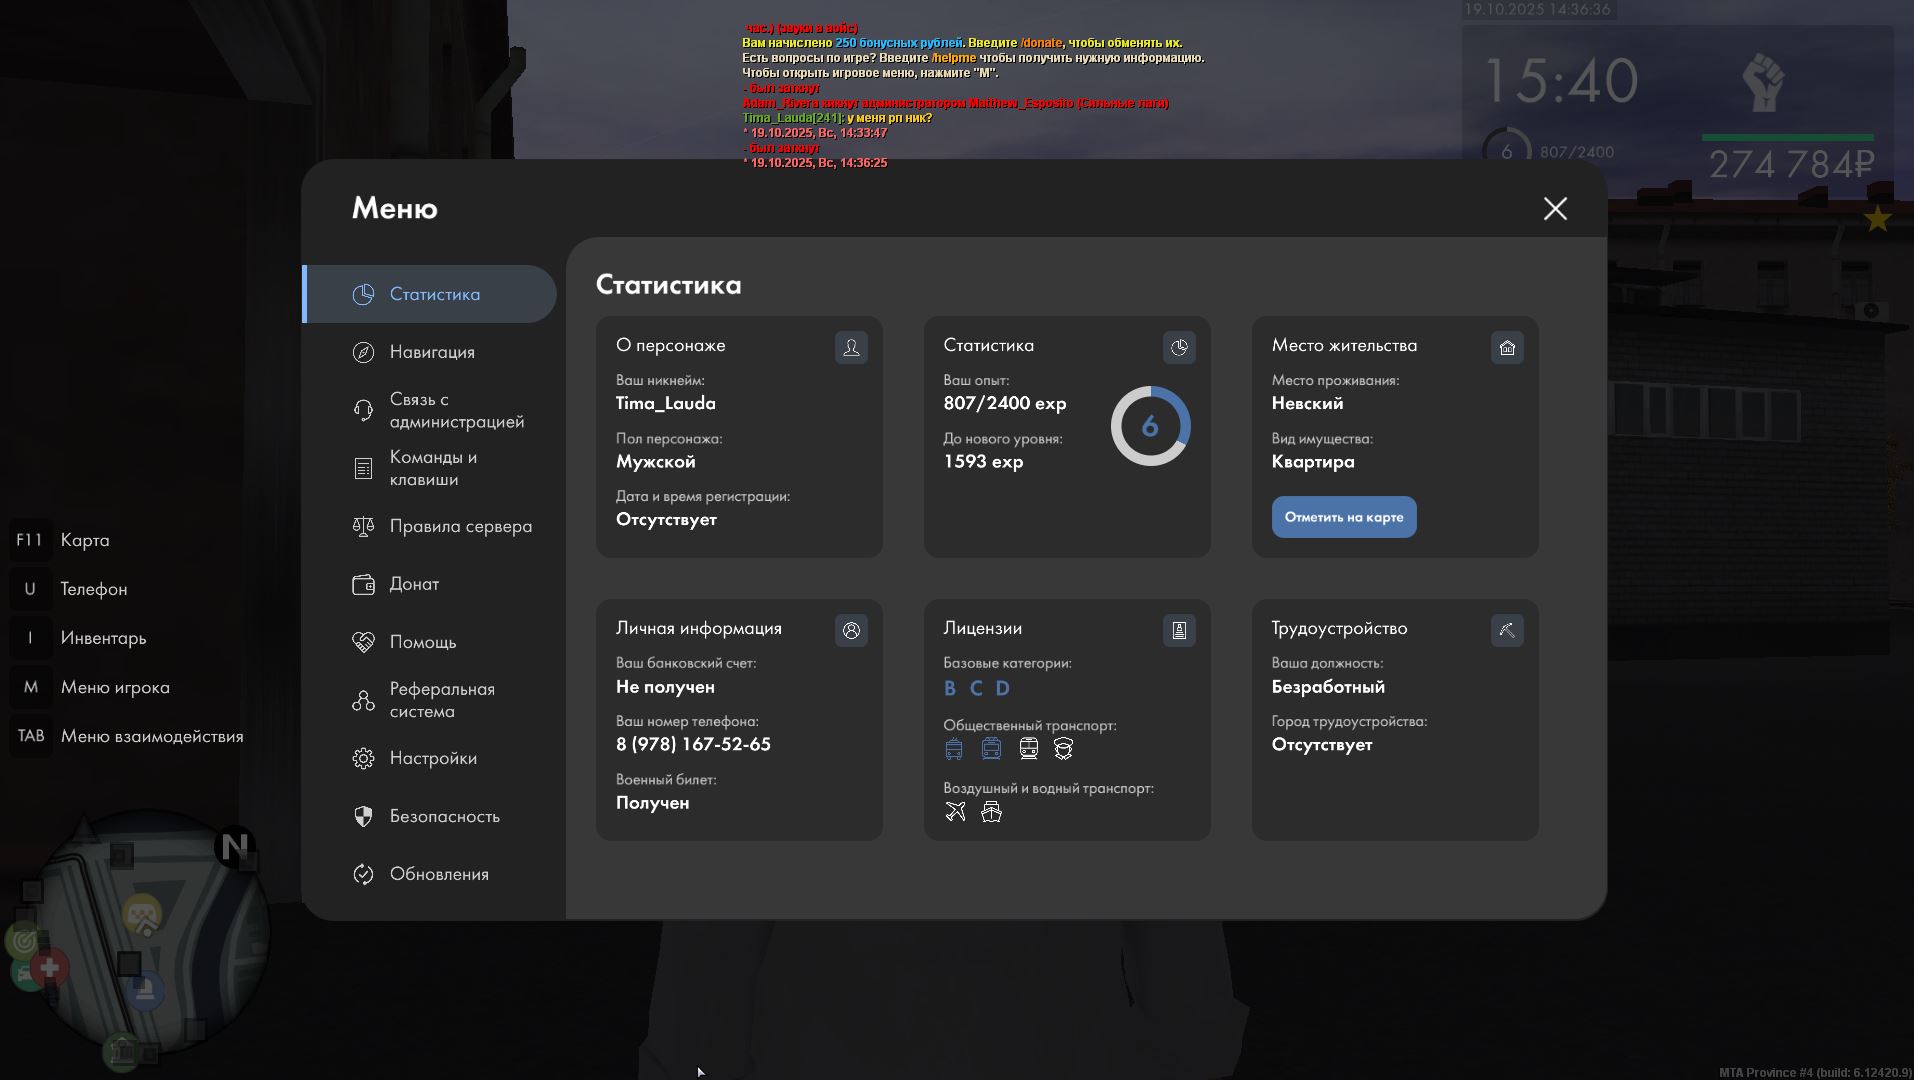The height and width of the screenshot is (1080, 1914).
Task: Click the phone number 8 (978) 167-52-65
Action: click(694, 744)
